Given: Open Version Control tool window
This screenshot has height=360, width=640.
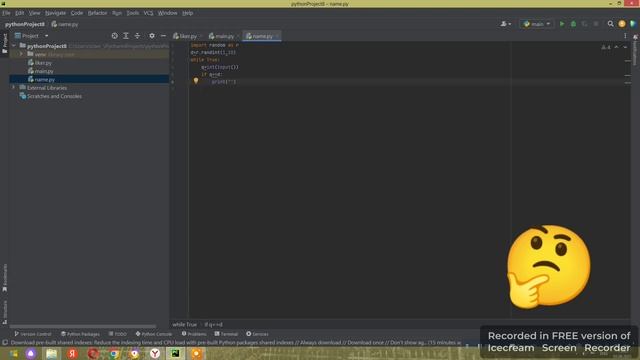Looking at the screenshot, I should [33, 334].
